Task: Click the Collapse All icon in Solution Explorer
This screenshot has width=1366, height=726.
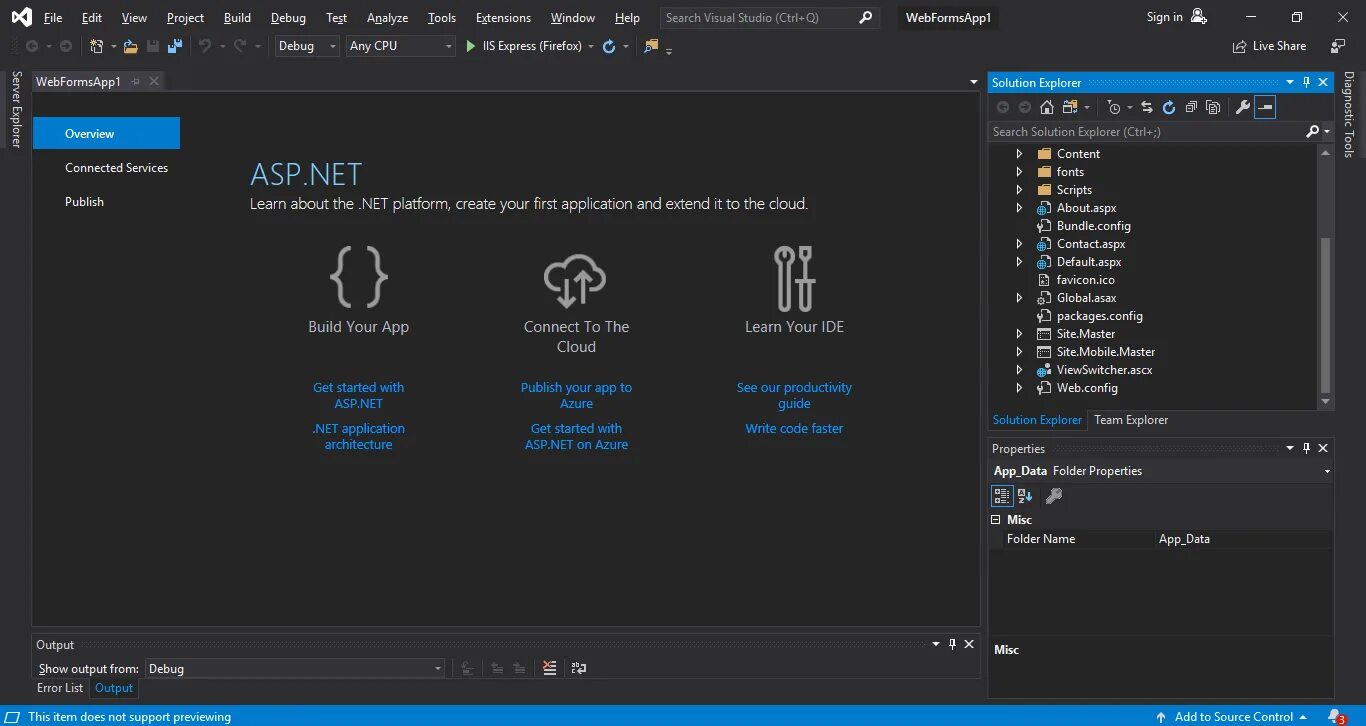Action: pos(1191,107)
